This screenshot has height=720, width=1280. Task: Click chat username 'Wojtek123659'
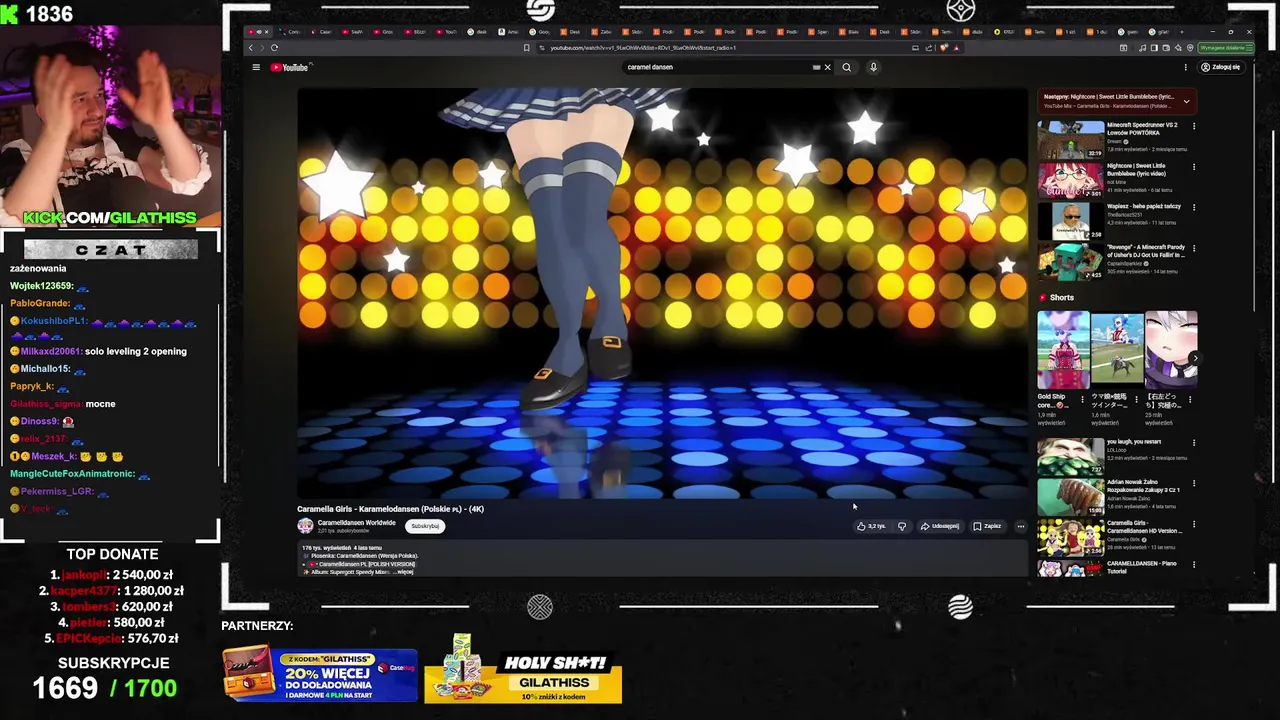(41, 286)
